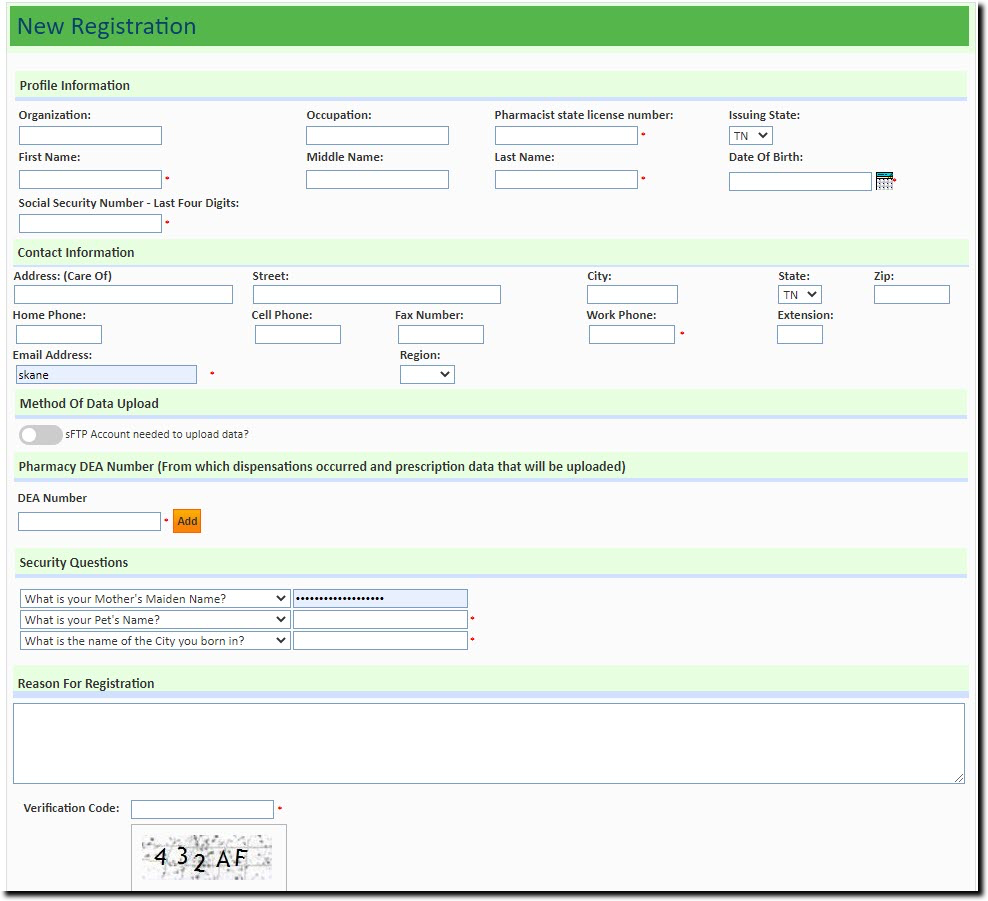Click the Pharmacist state license number field
The height and width of the screenshot is (901, 988).
point(566,135)
